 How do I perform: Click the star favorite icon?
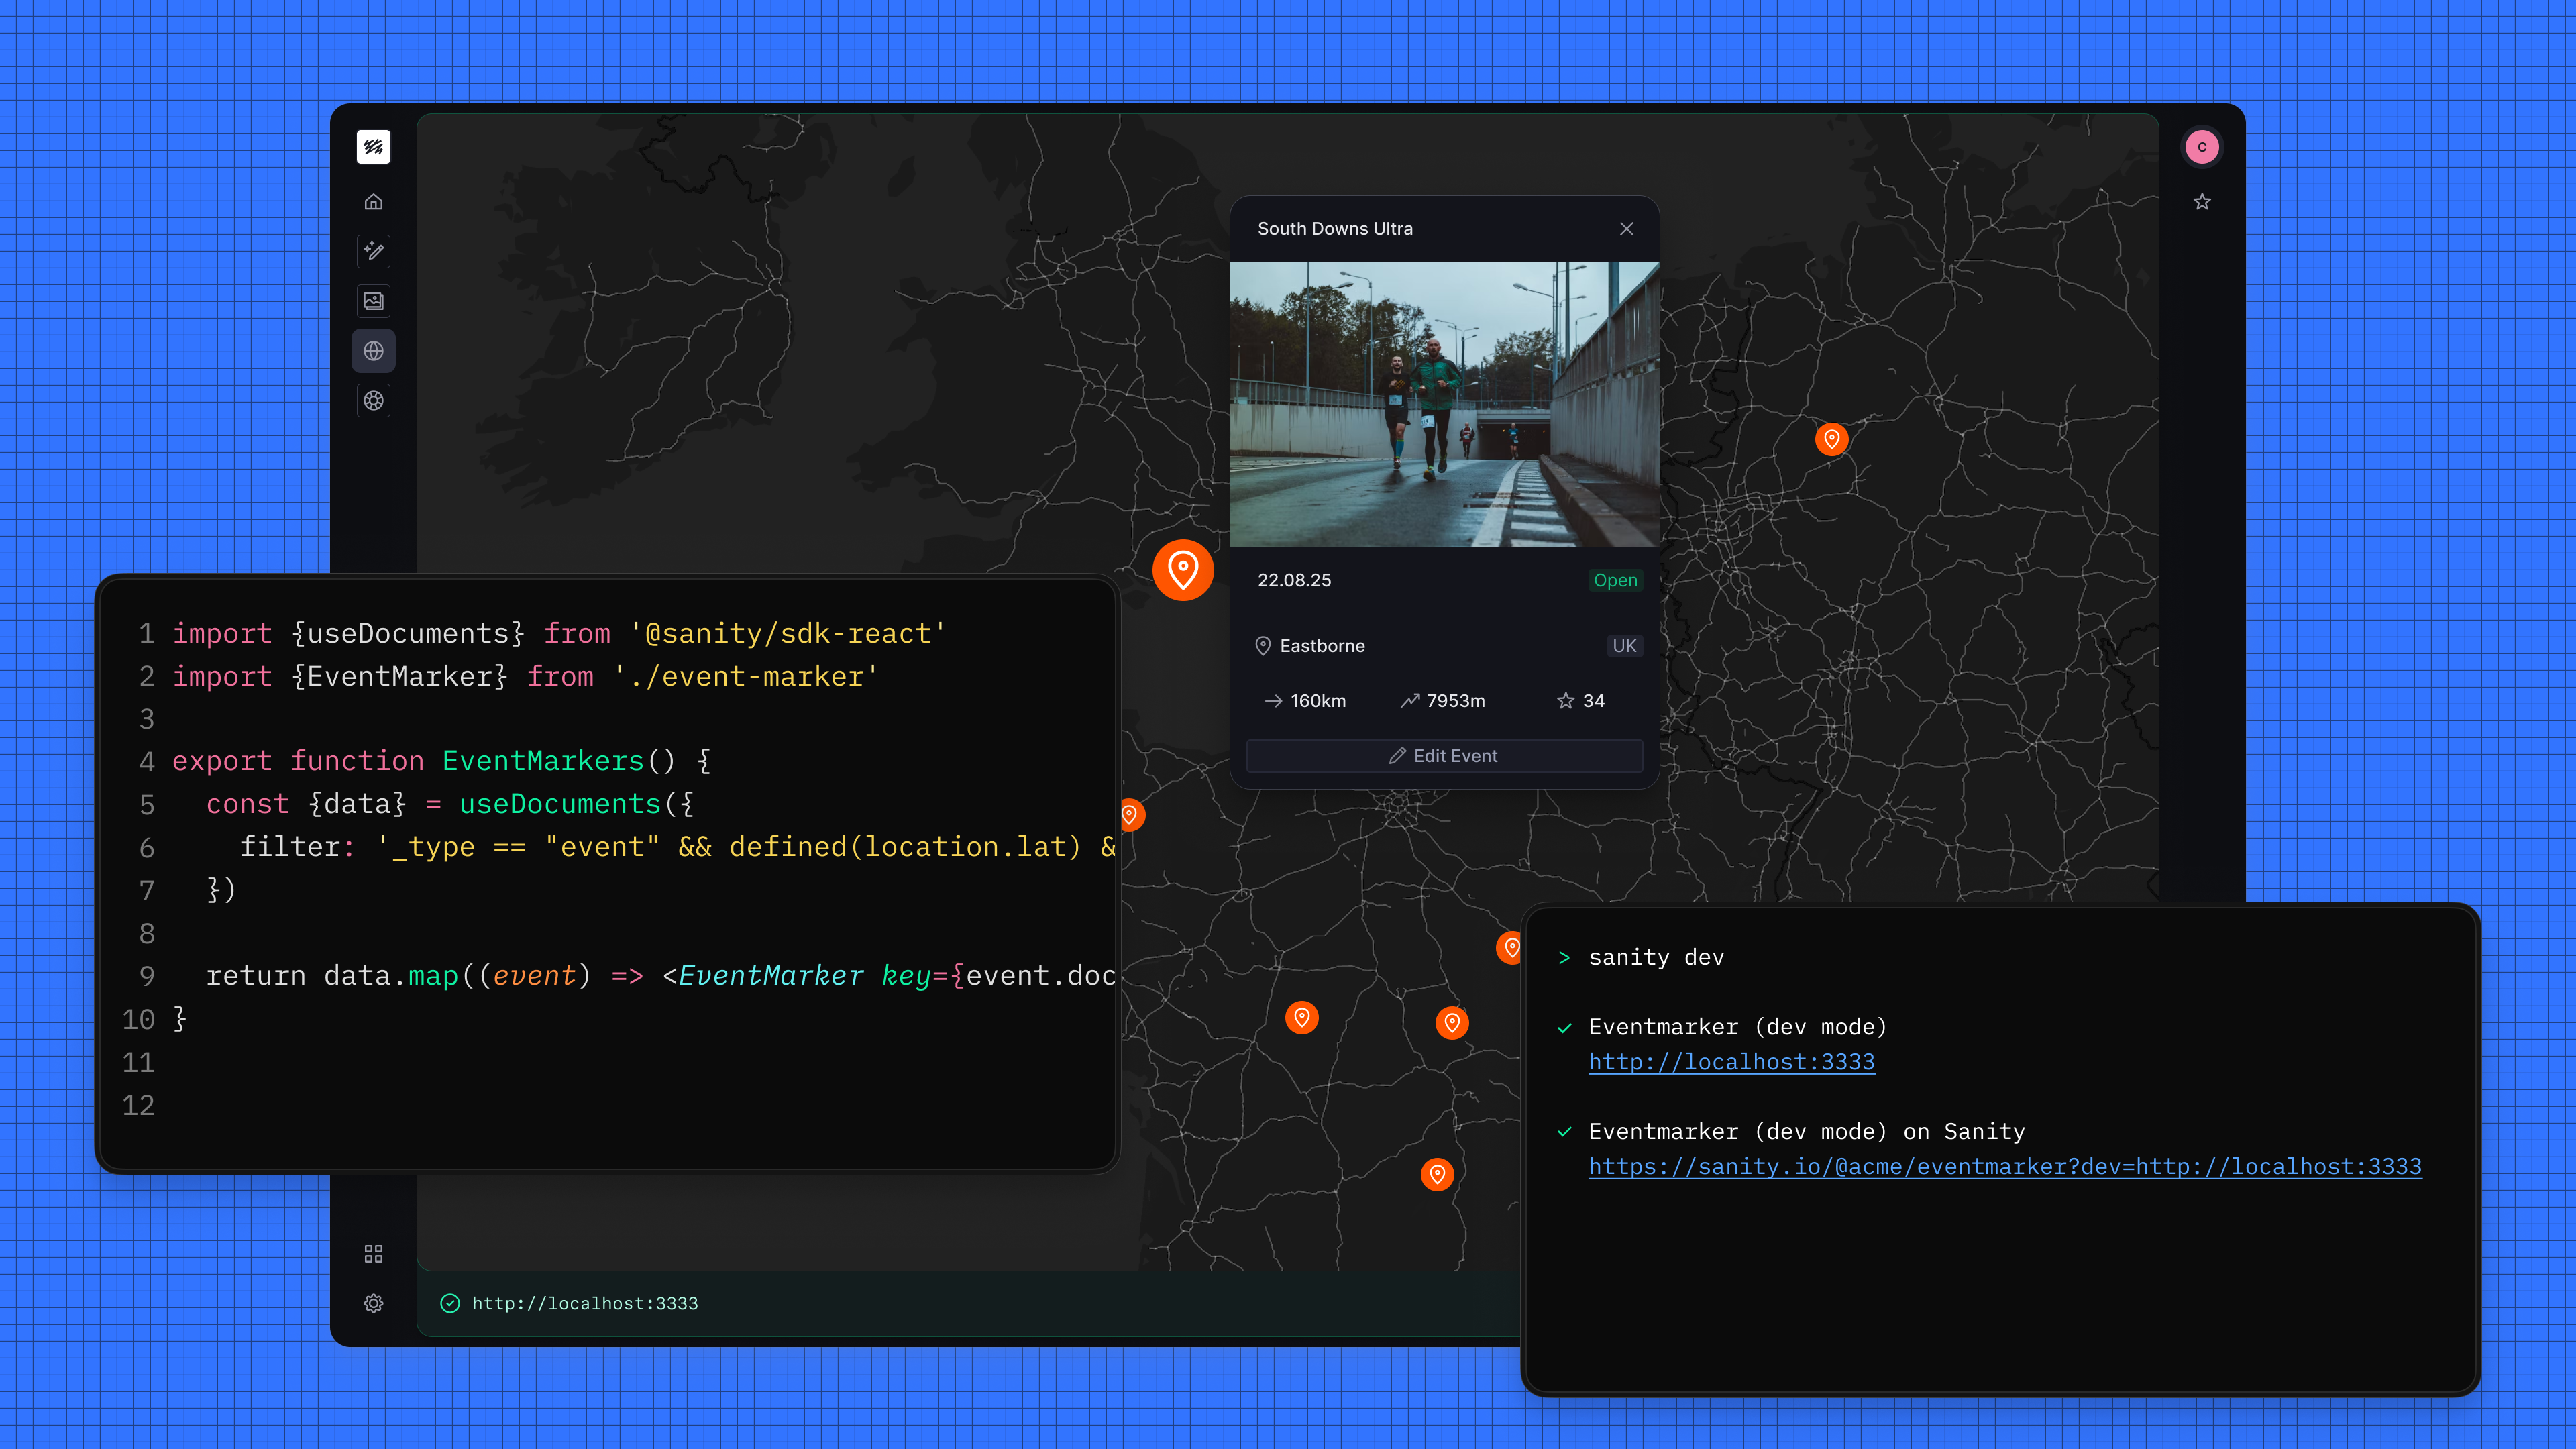click(2202, 202)
